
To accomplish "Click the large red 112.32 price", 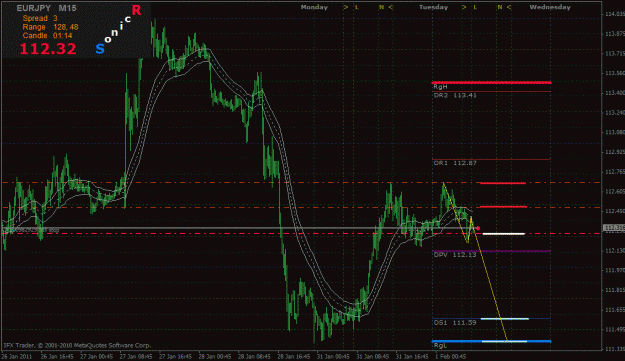I will [x=48, y=49].
